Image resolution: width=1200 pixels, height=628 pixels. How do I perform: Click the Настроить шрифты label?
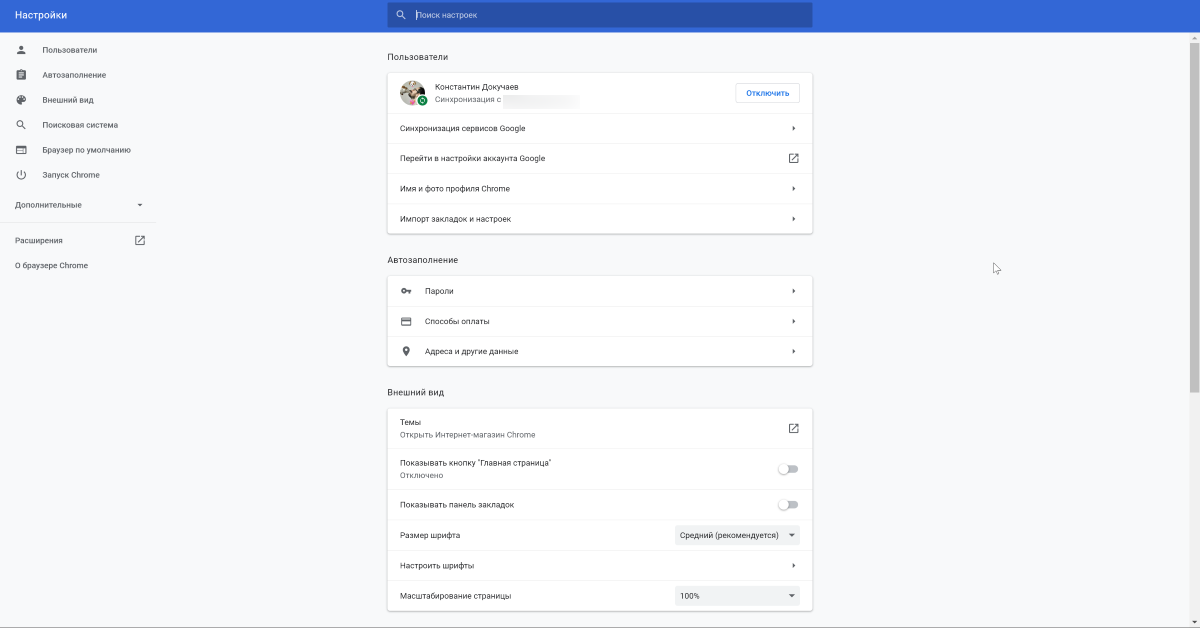point(437,565)
